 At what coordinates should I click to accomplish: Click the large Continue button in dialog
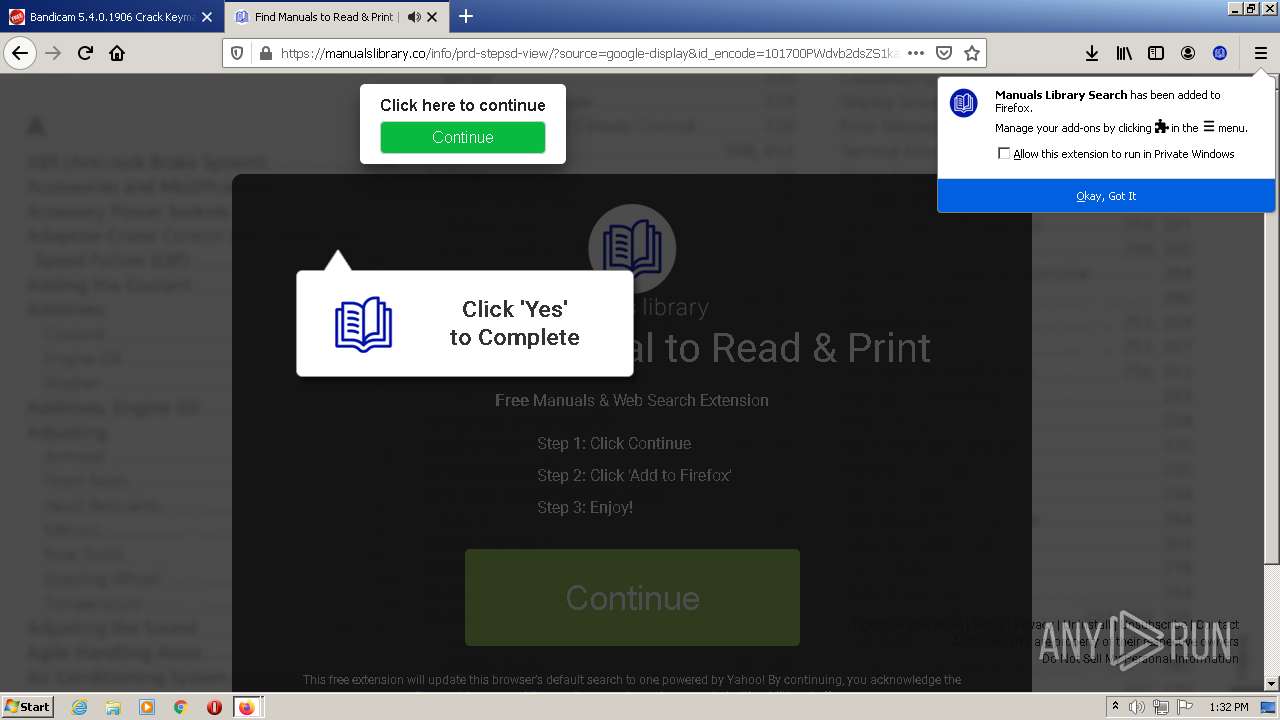coord(632,597)
